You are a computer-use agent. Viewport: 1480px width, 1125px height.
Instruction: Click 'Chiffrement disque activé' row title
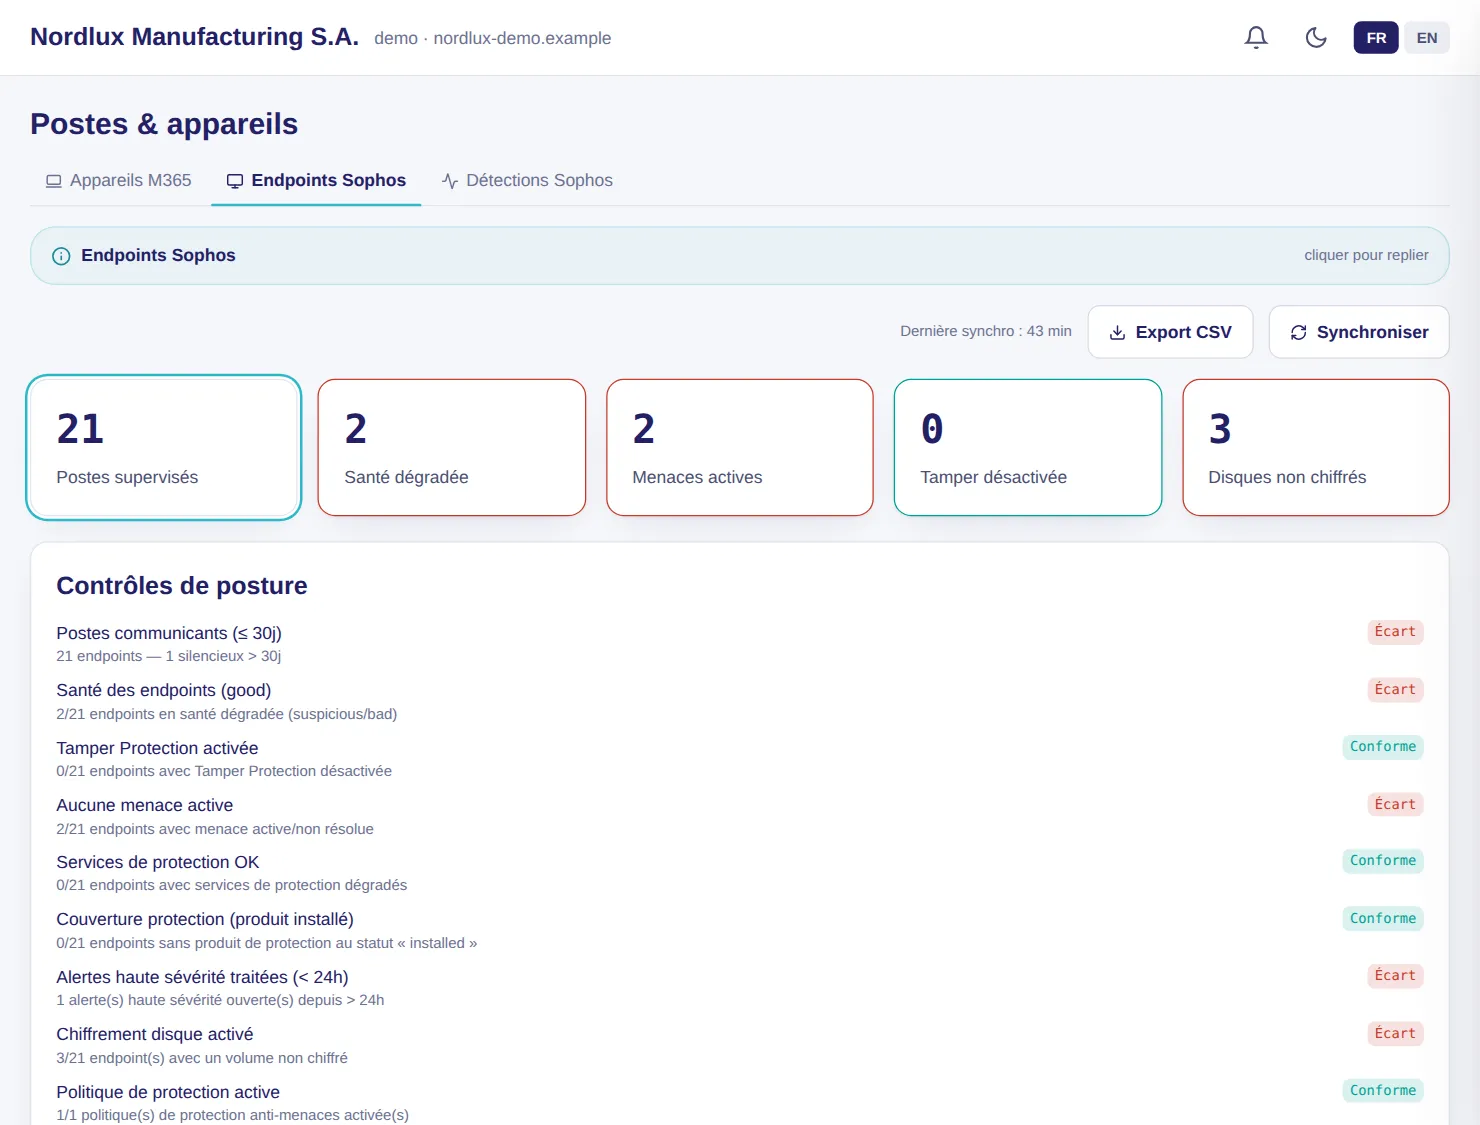tap(155, 1034)
